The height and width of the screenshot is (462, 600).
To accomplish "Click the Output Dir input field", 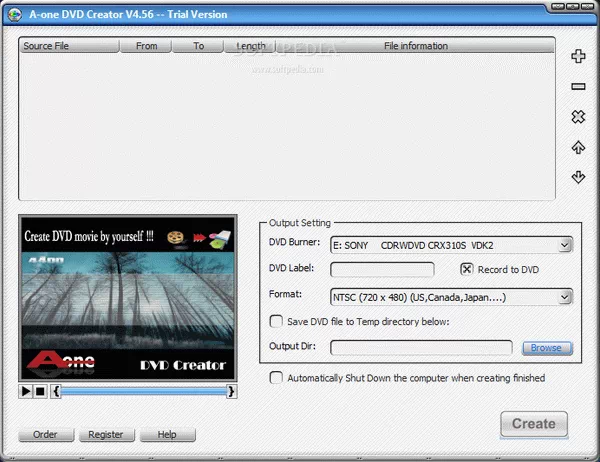I will click(421, 348).
